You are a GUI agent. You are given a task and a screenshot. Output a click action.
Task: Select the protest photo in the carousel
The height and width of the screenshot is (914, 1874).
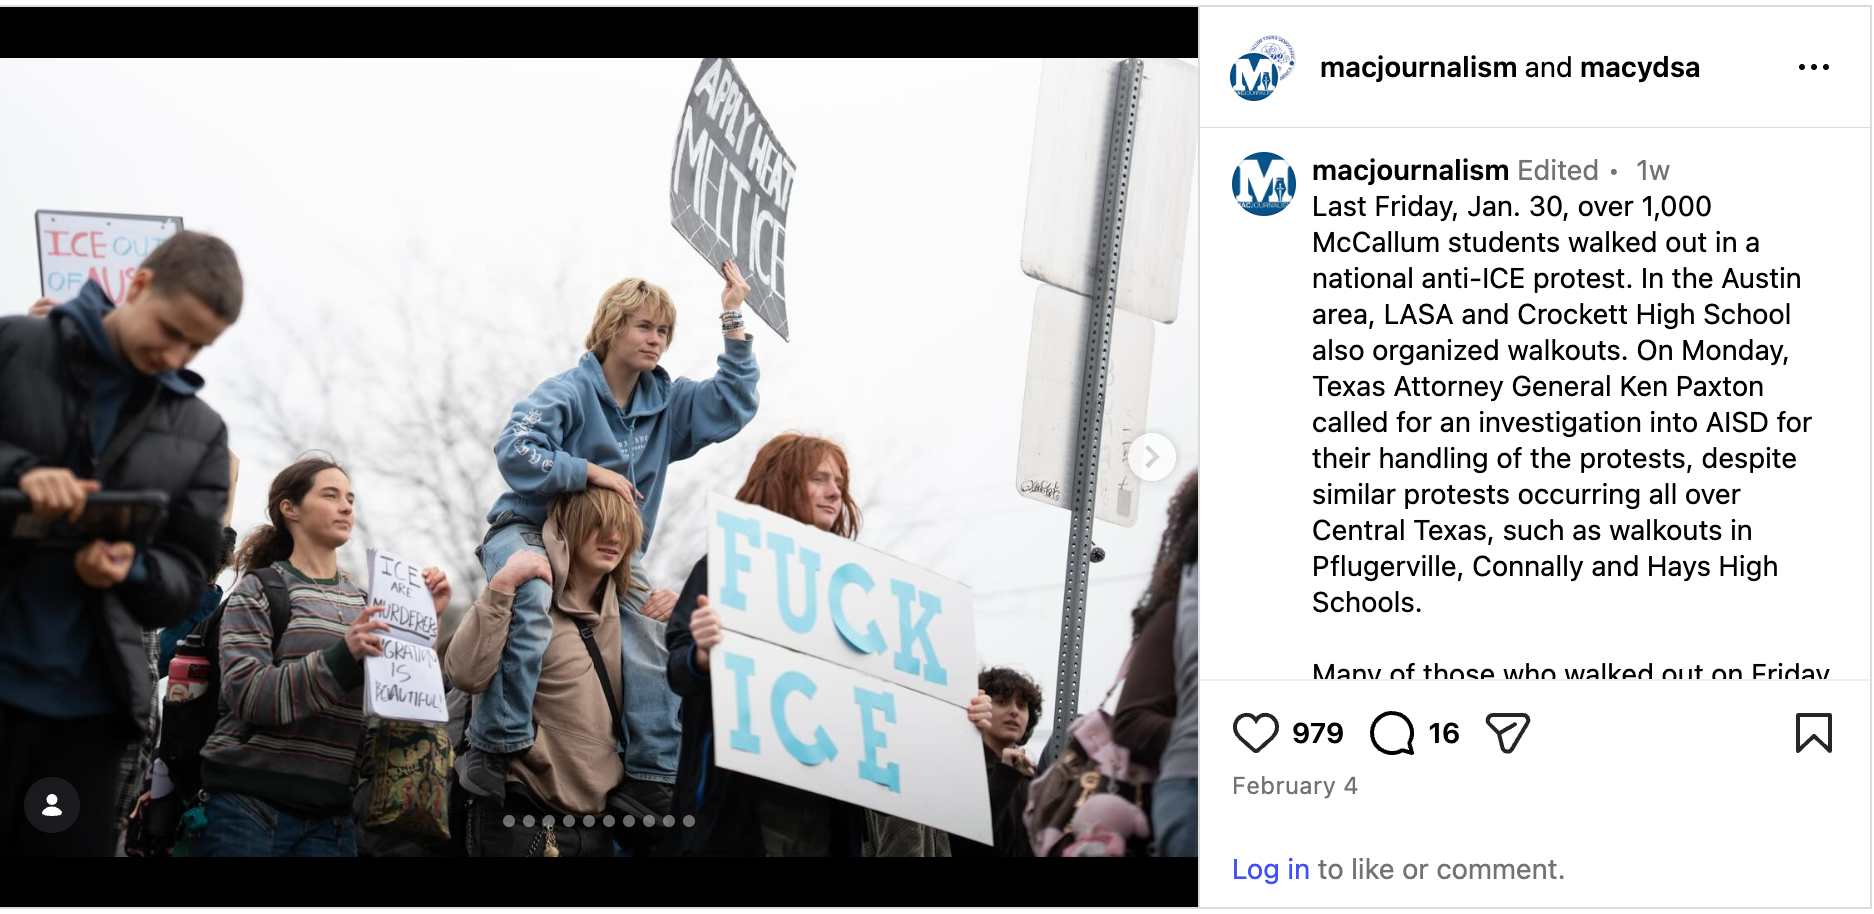pos(599,457)
